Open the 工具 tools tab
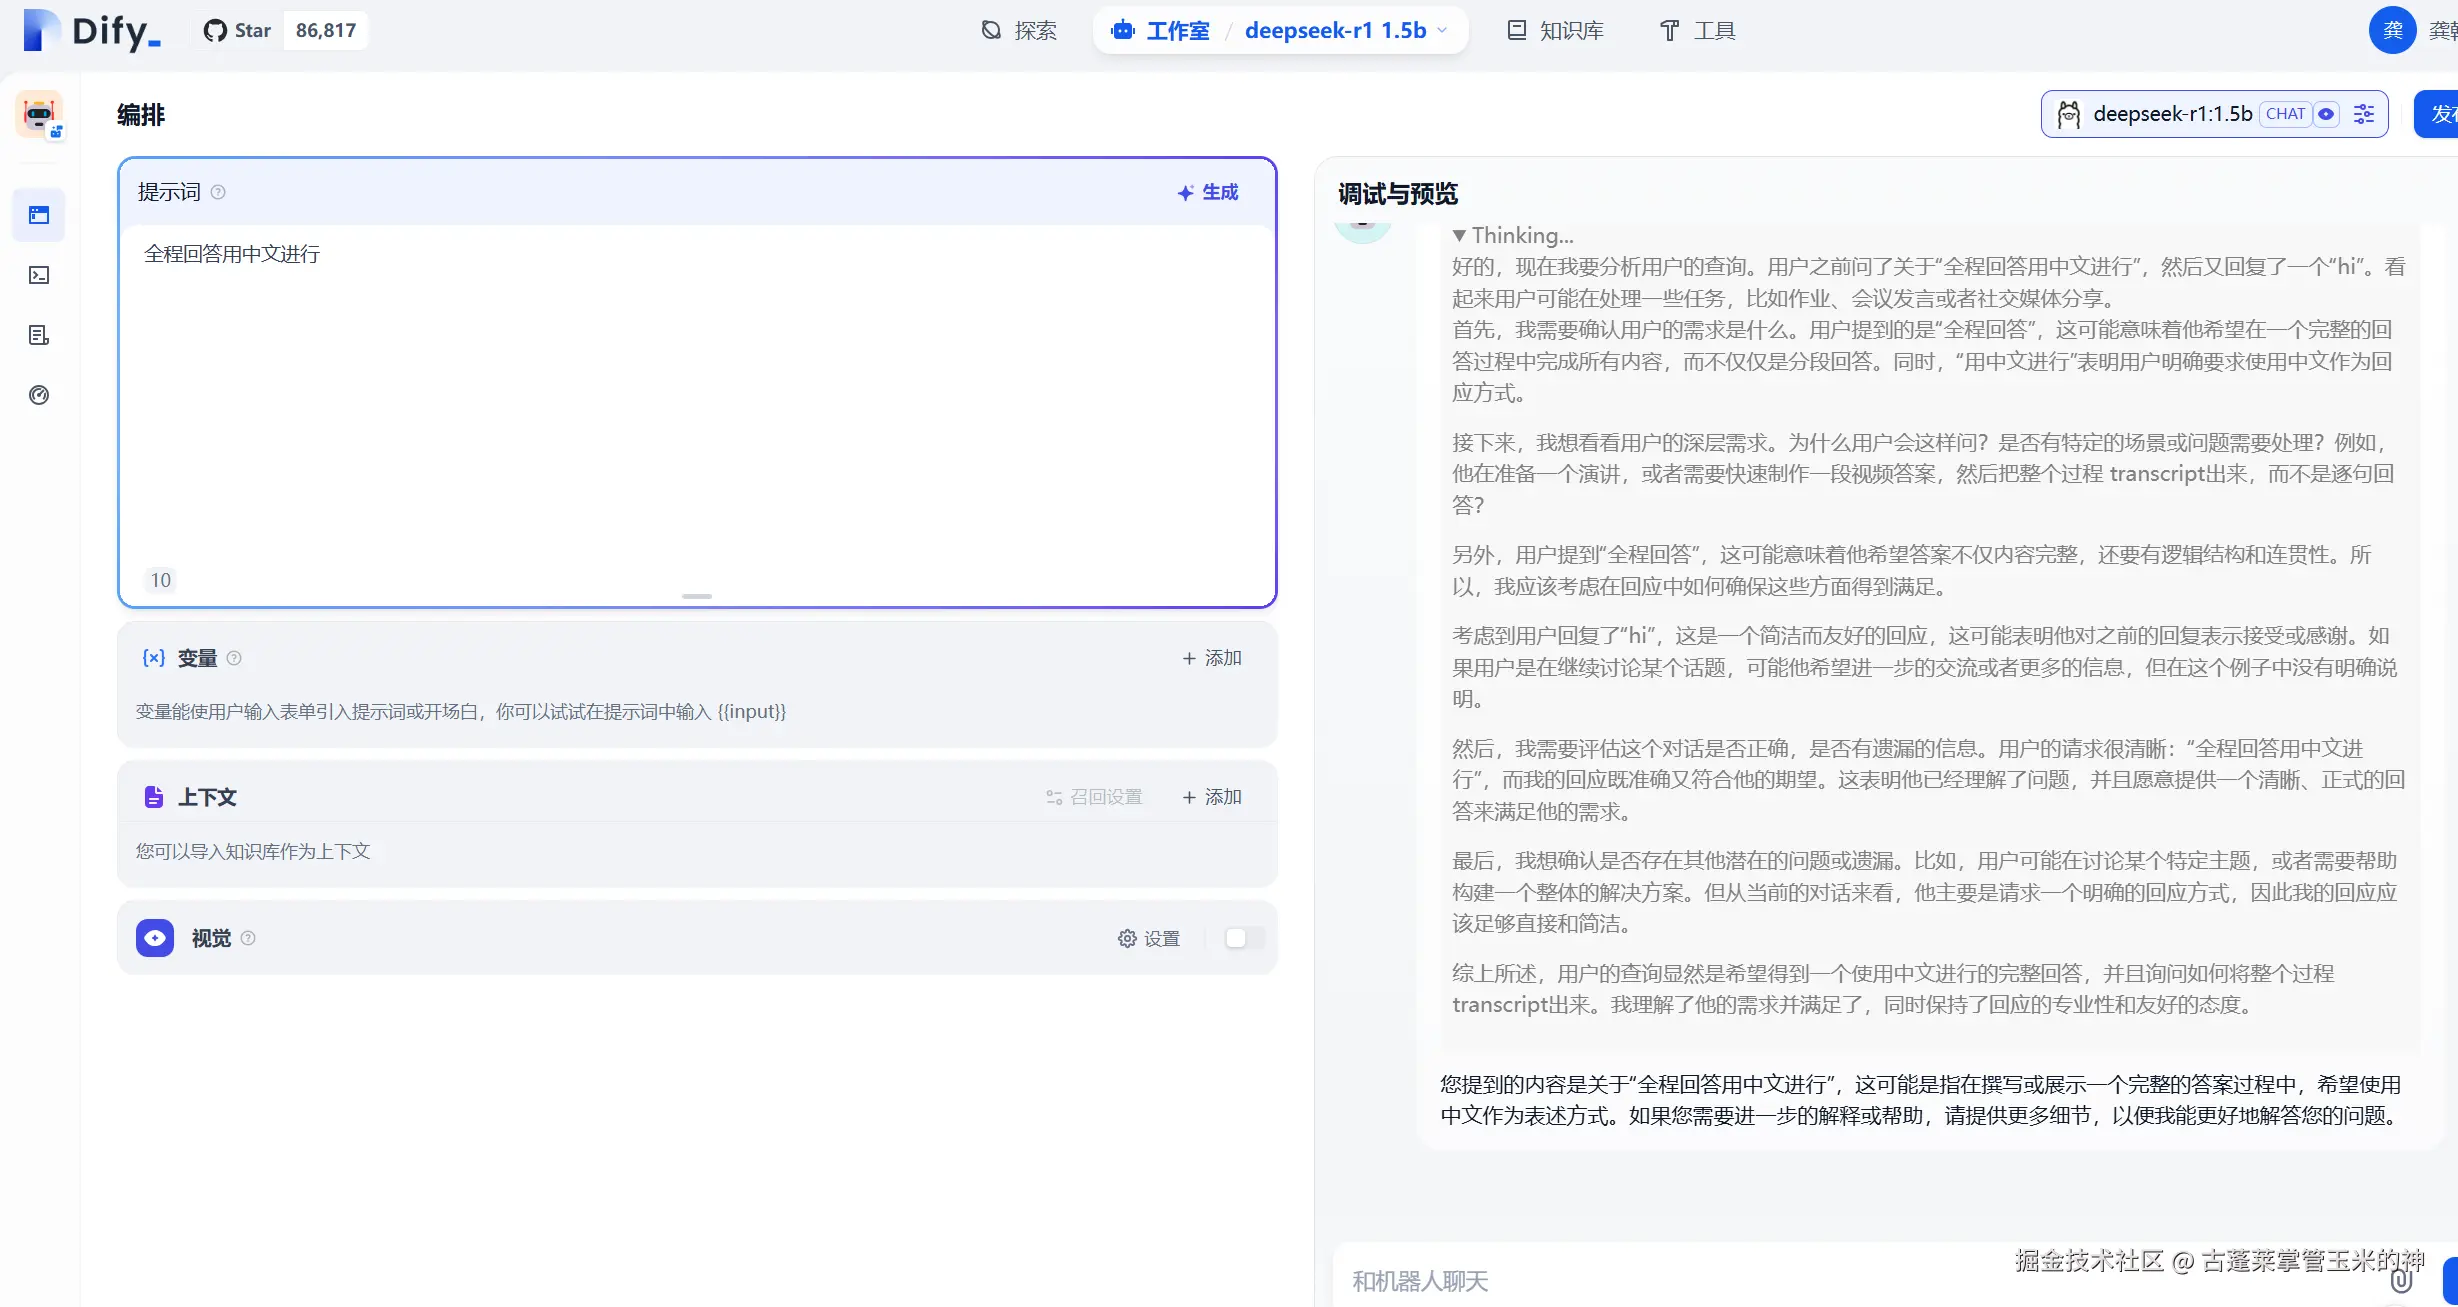The height and width of the screenshot is (1307, 2458). click(x=1698, y=31)
